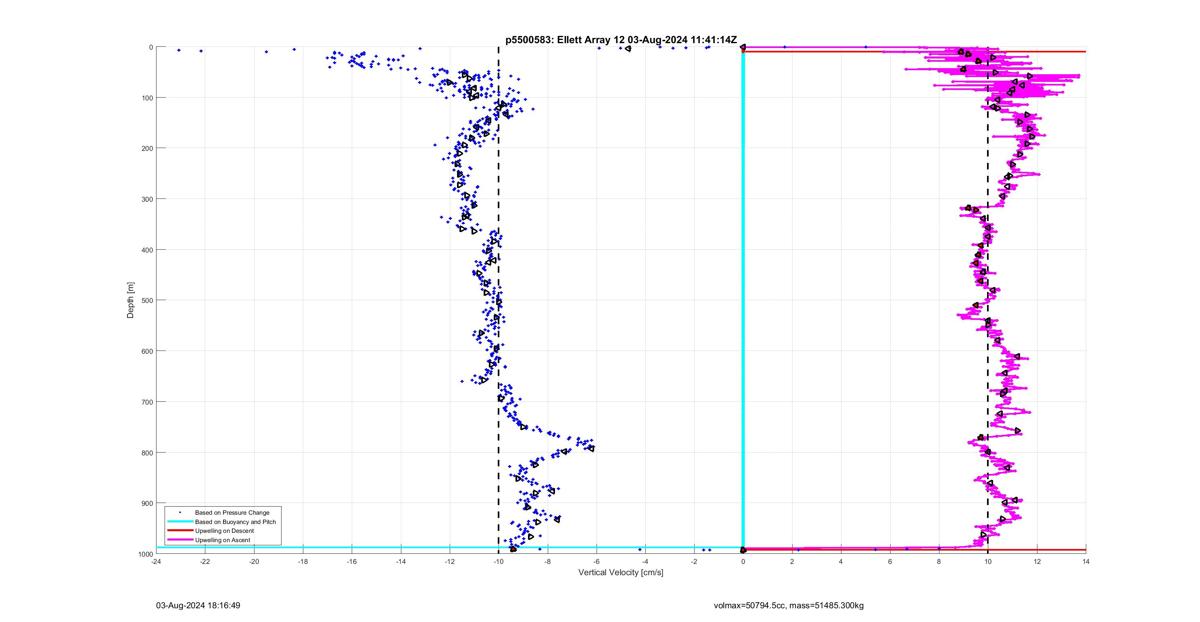Click velocity axis tick label '-22'
This screenshot has width=1200, height=622.
coord(205,562)
